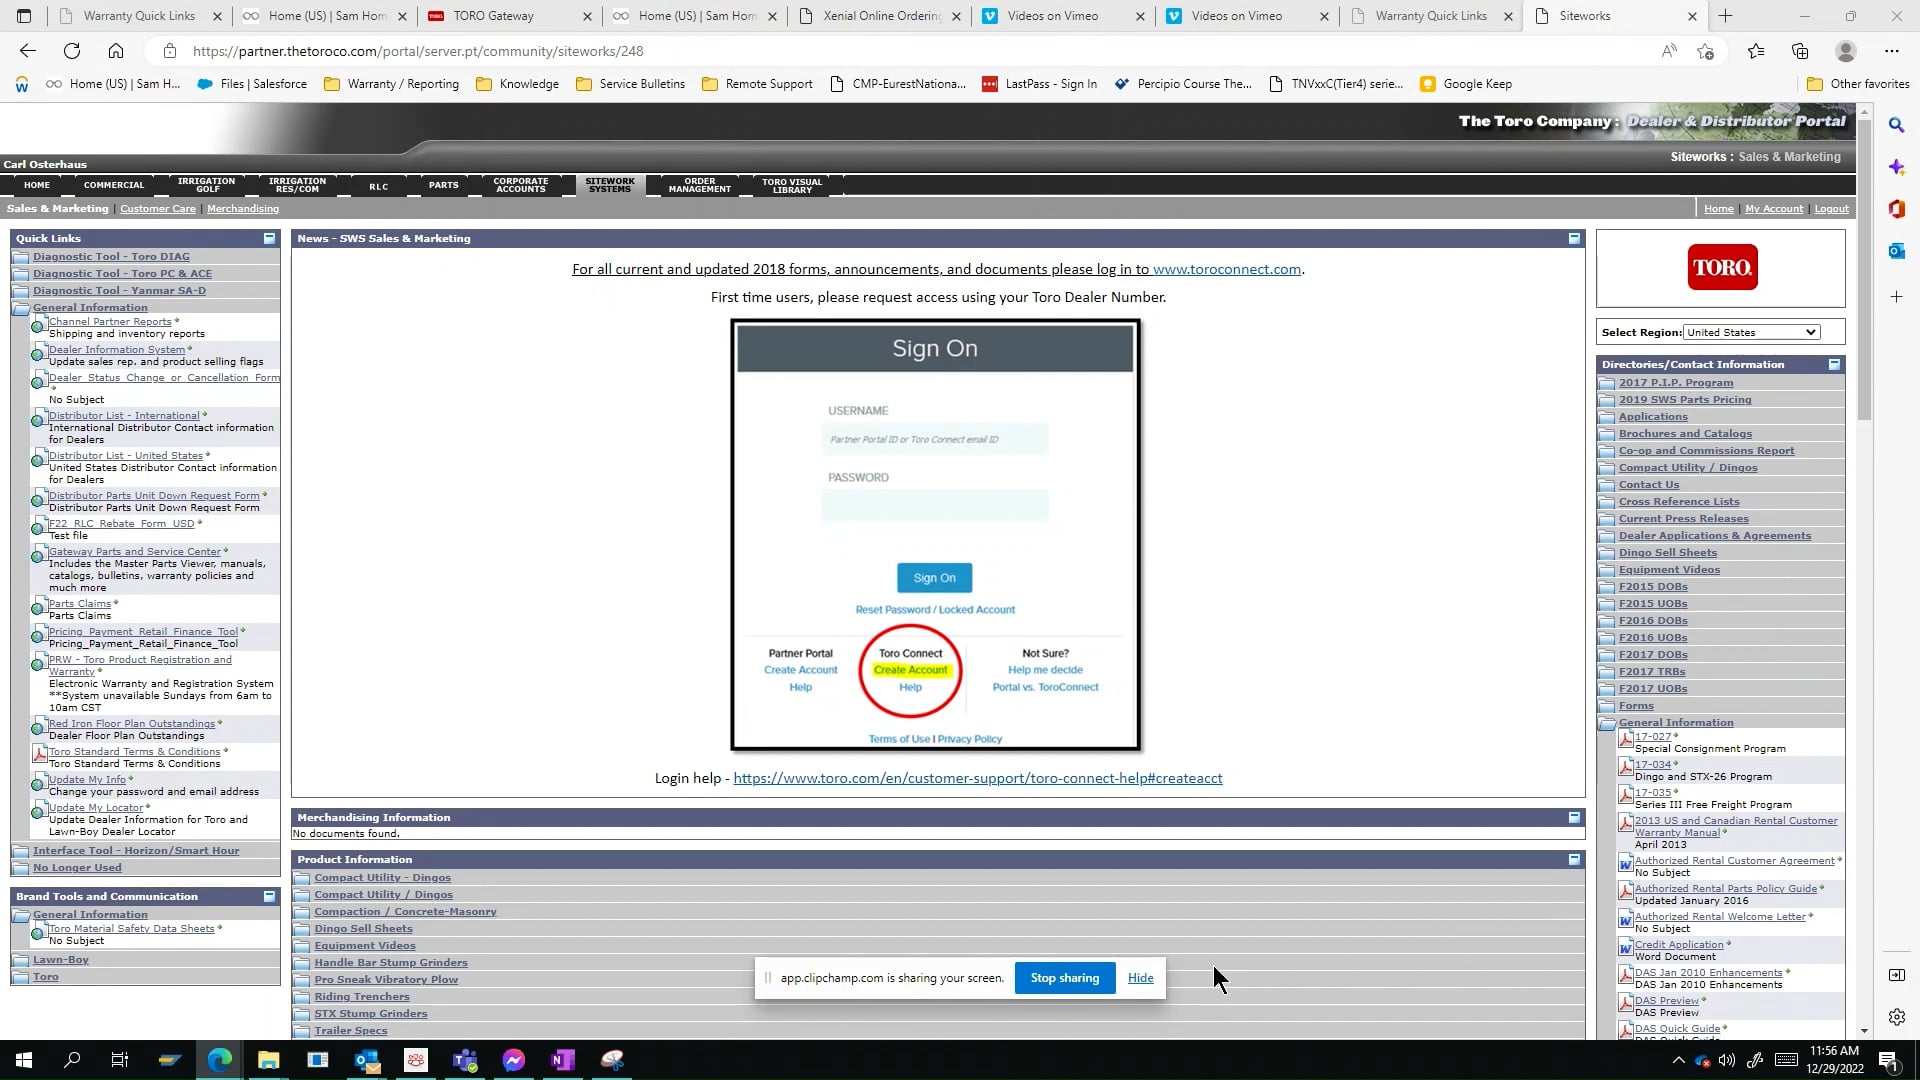Open COMMERCIAL navigation tab
The width and height of the screenshot is (1920, 1080).
pyautogui.click(x=114, y=185)
